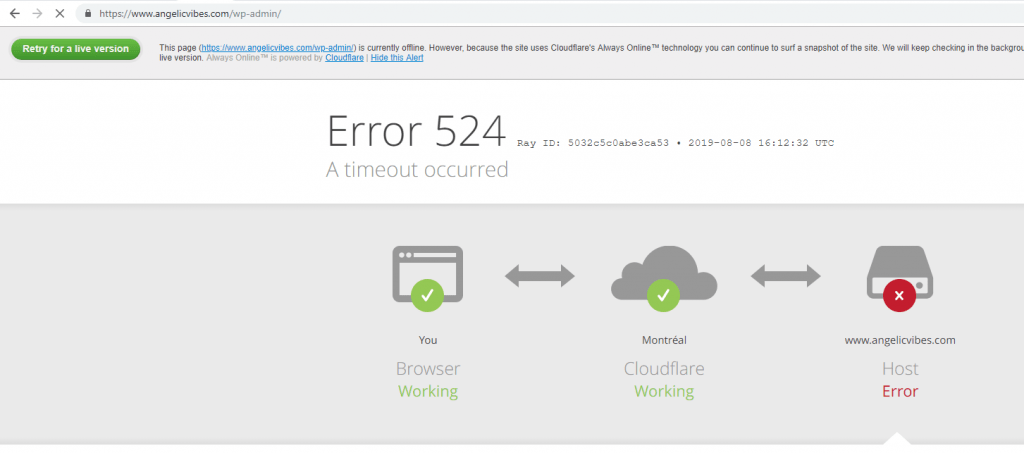Click the green 'Working' under Browser
1024x453 pixels.
(x=428, y=392)
